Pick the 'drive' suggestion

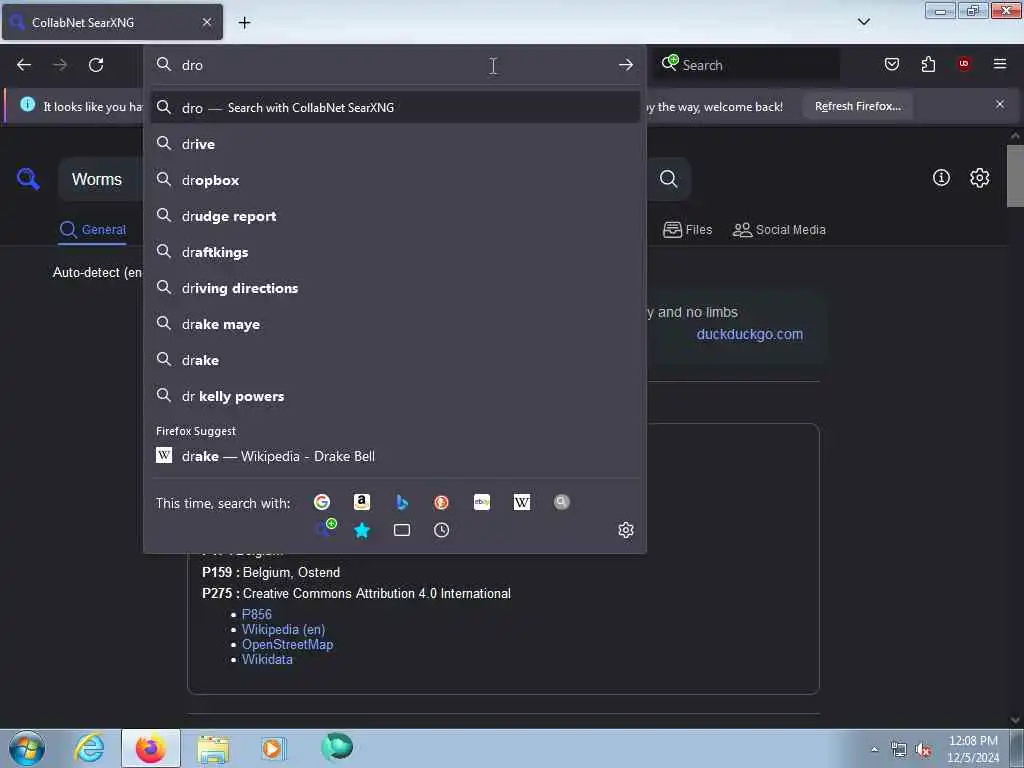click(395, 144)
